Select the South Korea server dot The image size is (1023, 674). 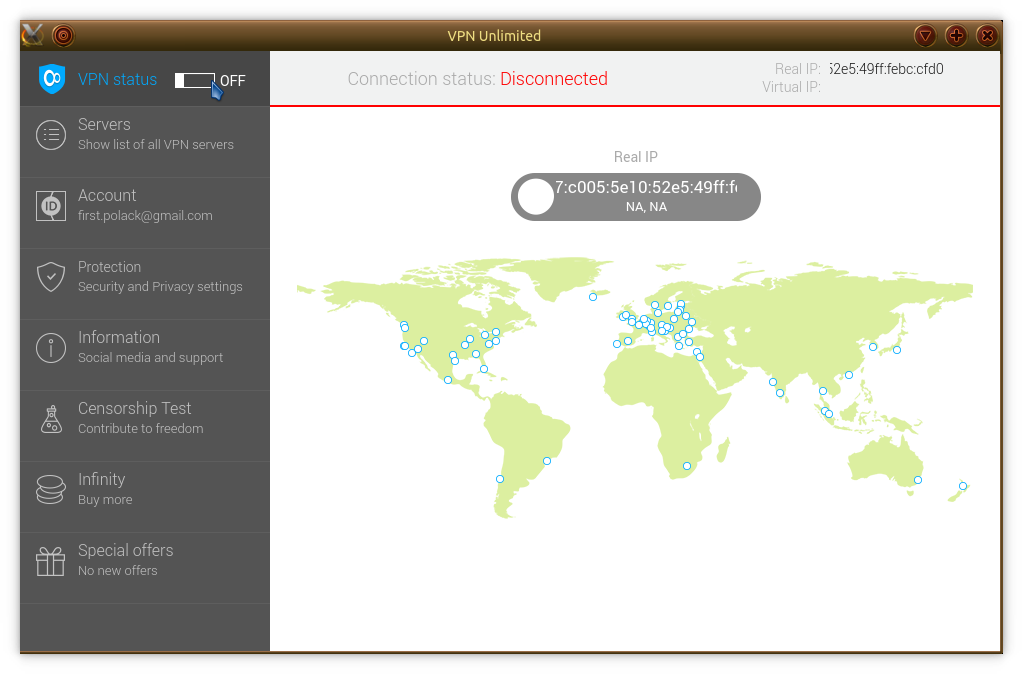tap(873, 347)
